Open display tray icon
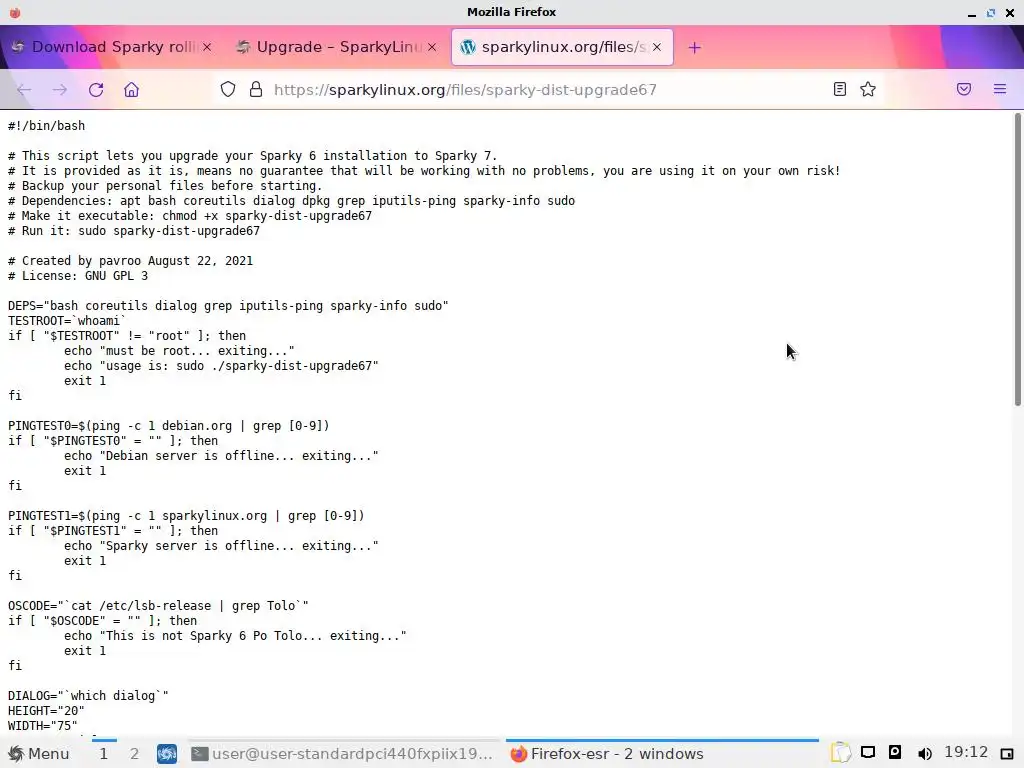This screenshot has height=768, width=1024. 868,753
